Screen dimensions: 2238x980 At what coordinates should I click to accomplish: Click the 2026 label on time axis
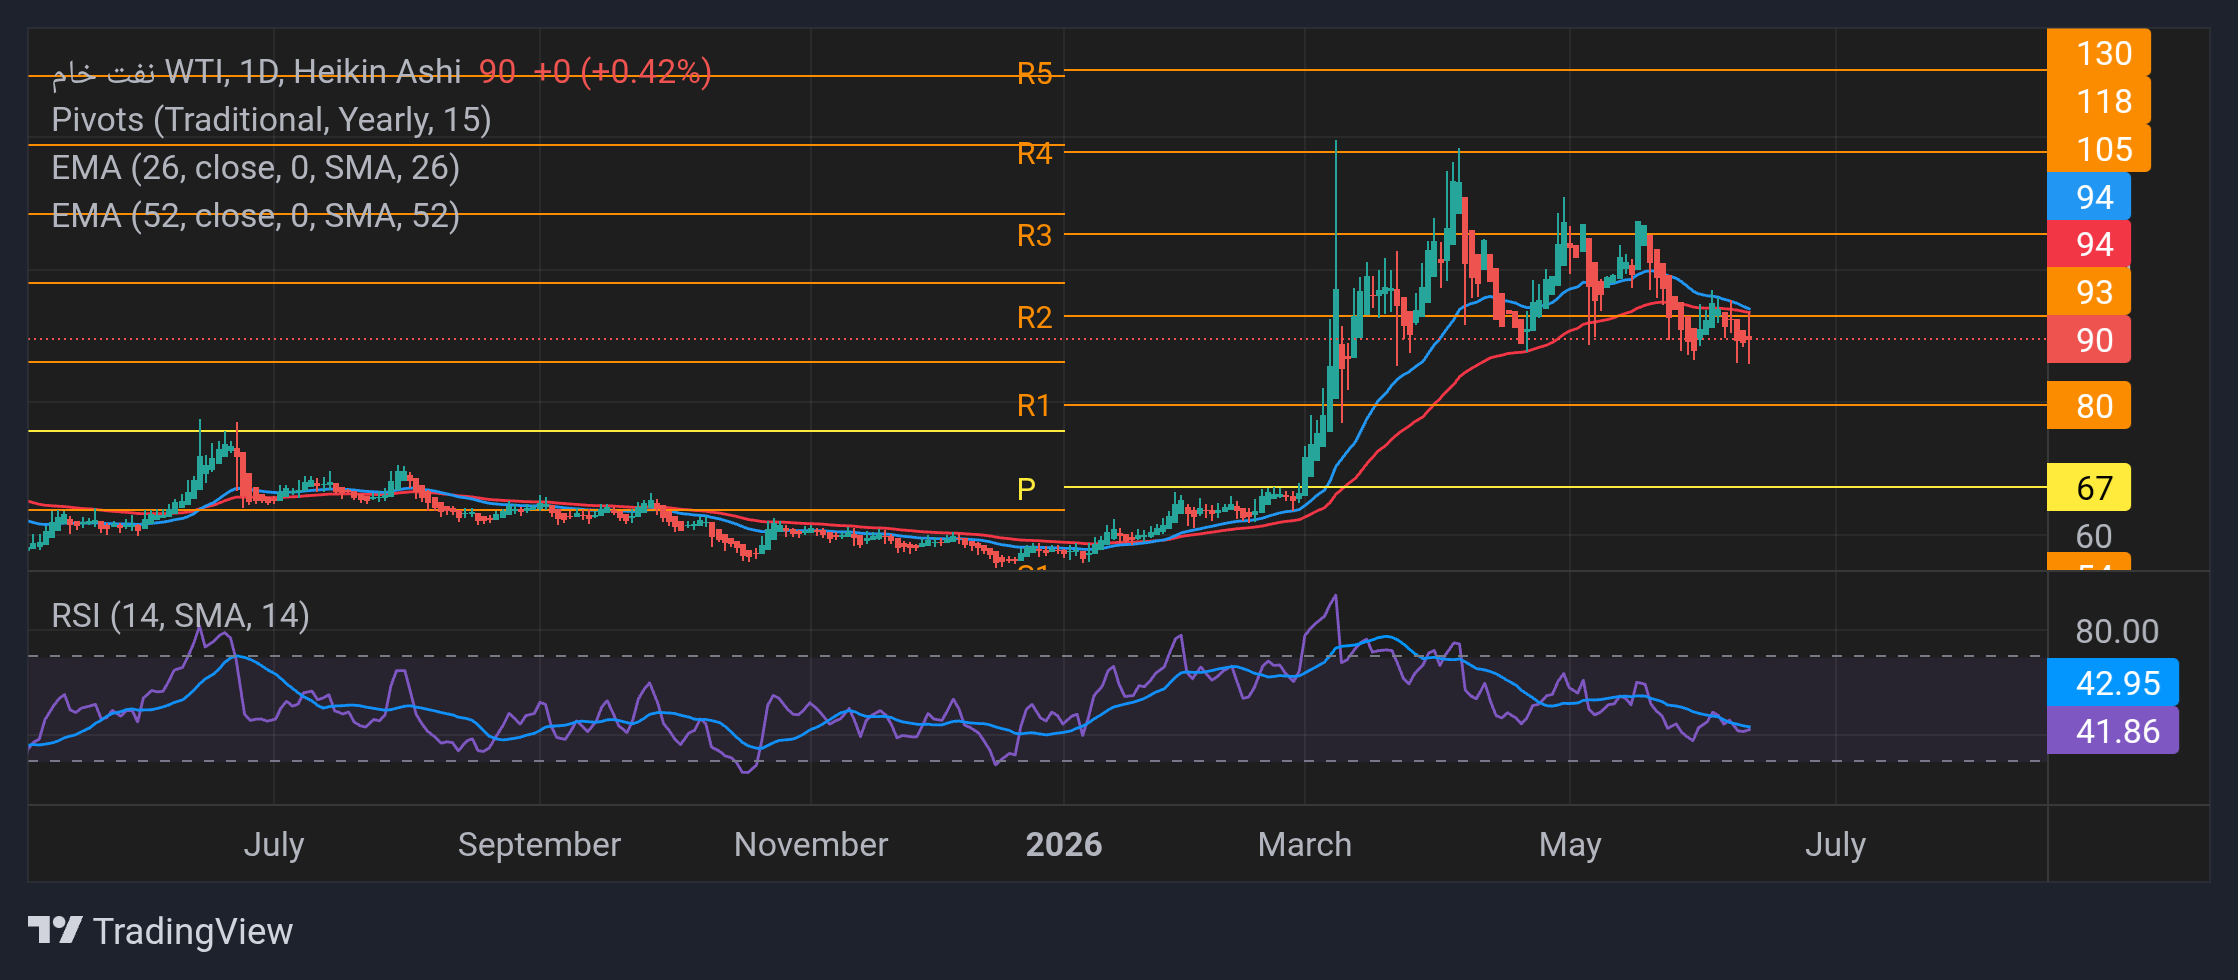click(x=1064, y=845)
